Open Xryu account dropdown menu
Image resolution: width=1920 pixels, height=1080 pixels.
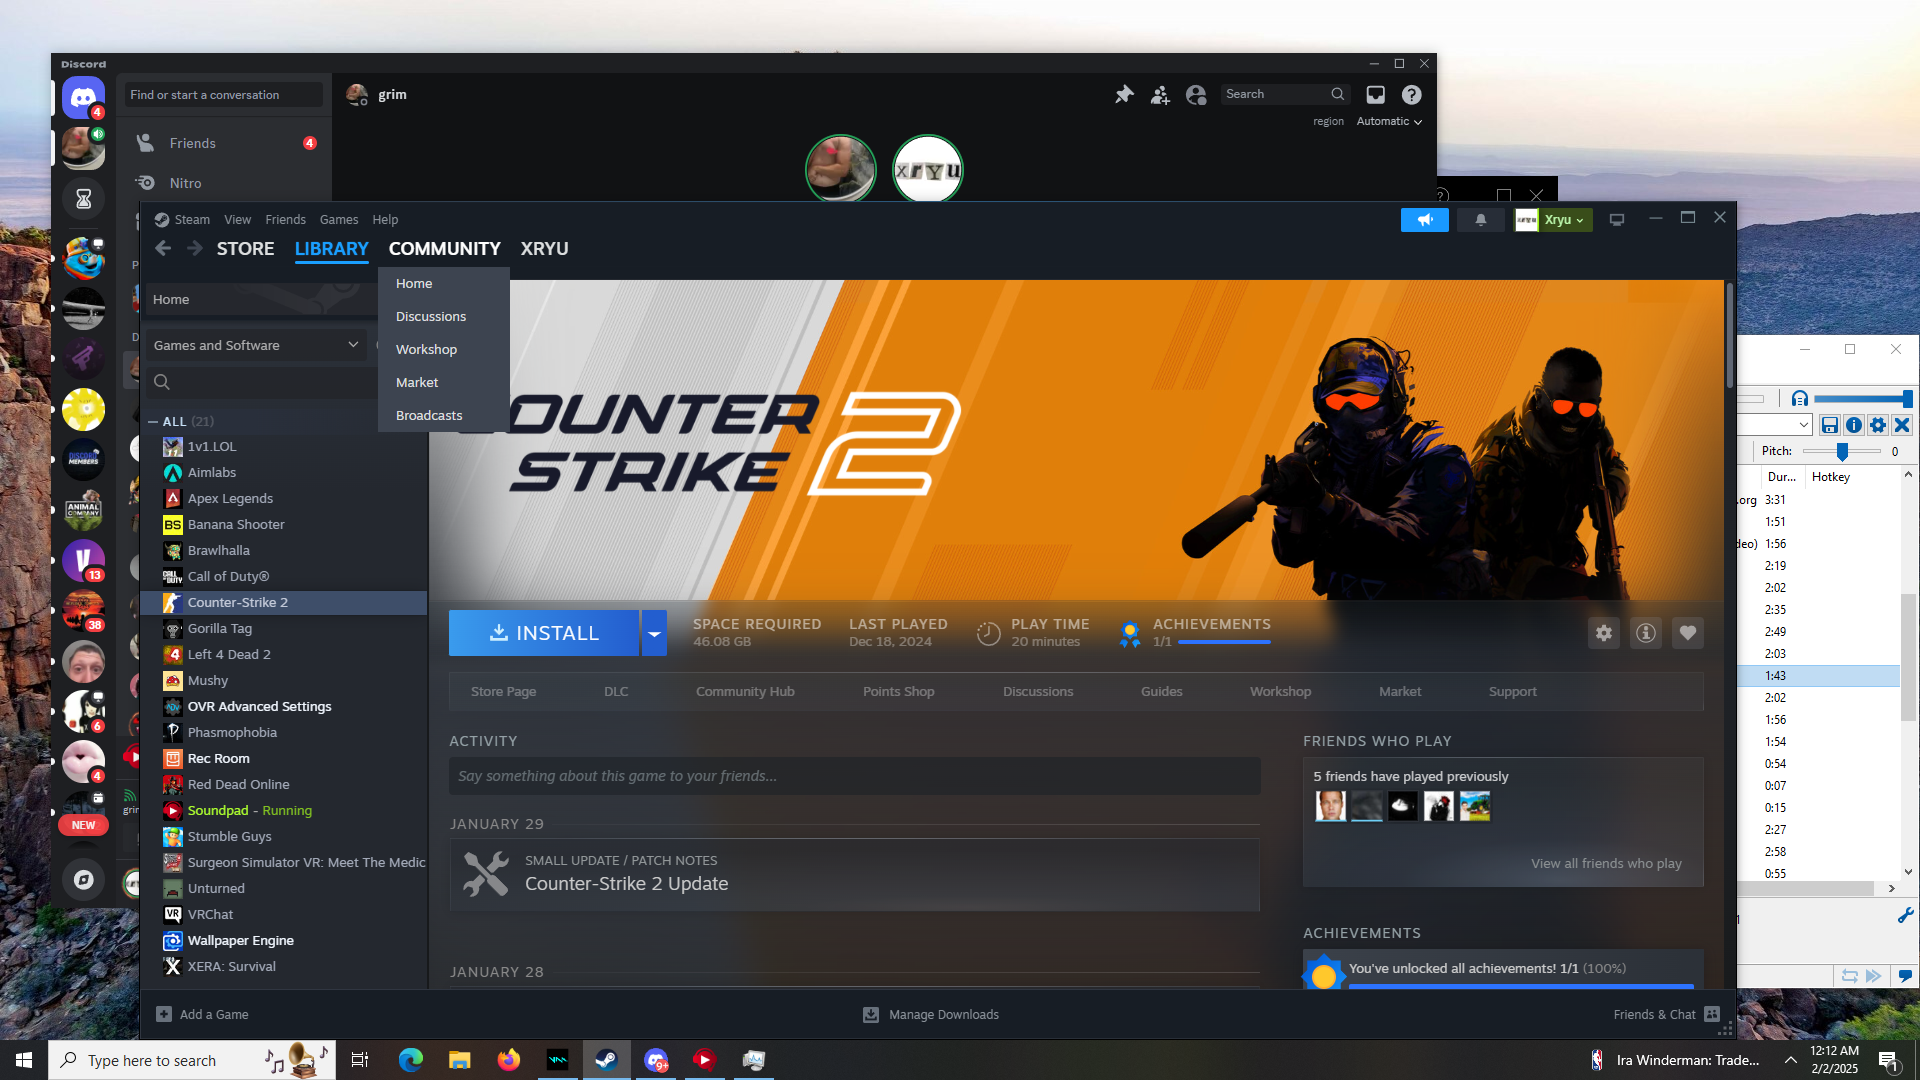click(1553, 220)
